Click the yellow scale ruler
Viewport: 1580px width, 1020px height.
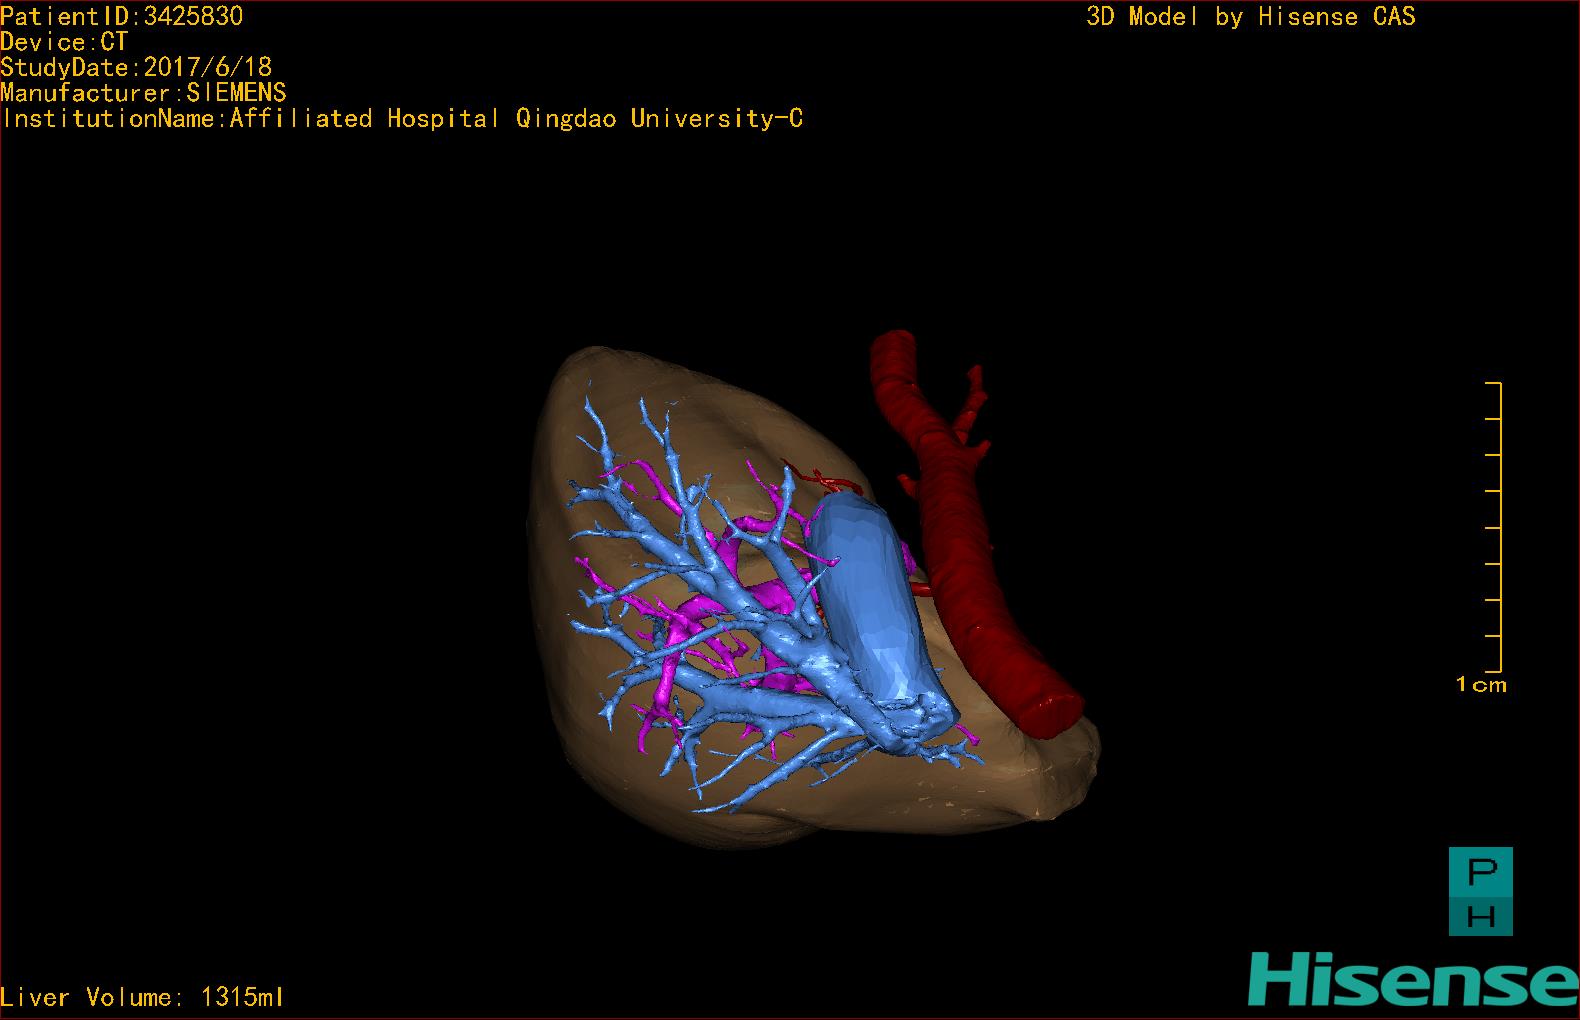coord(1494,527)
